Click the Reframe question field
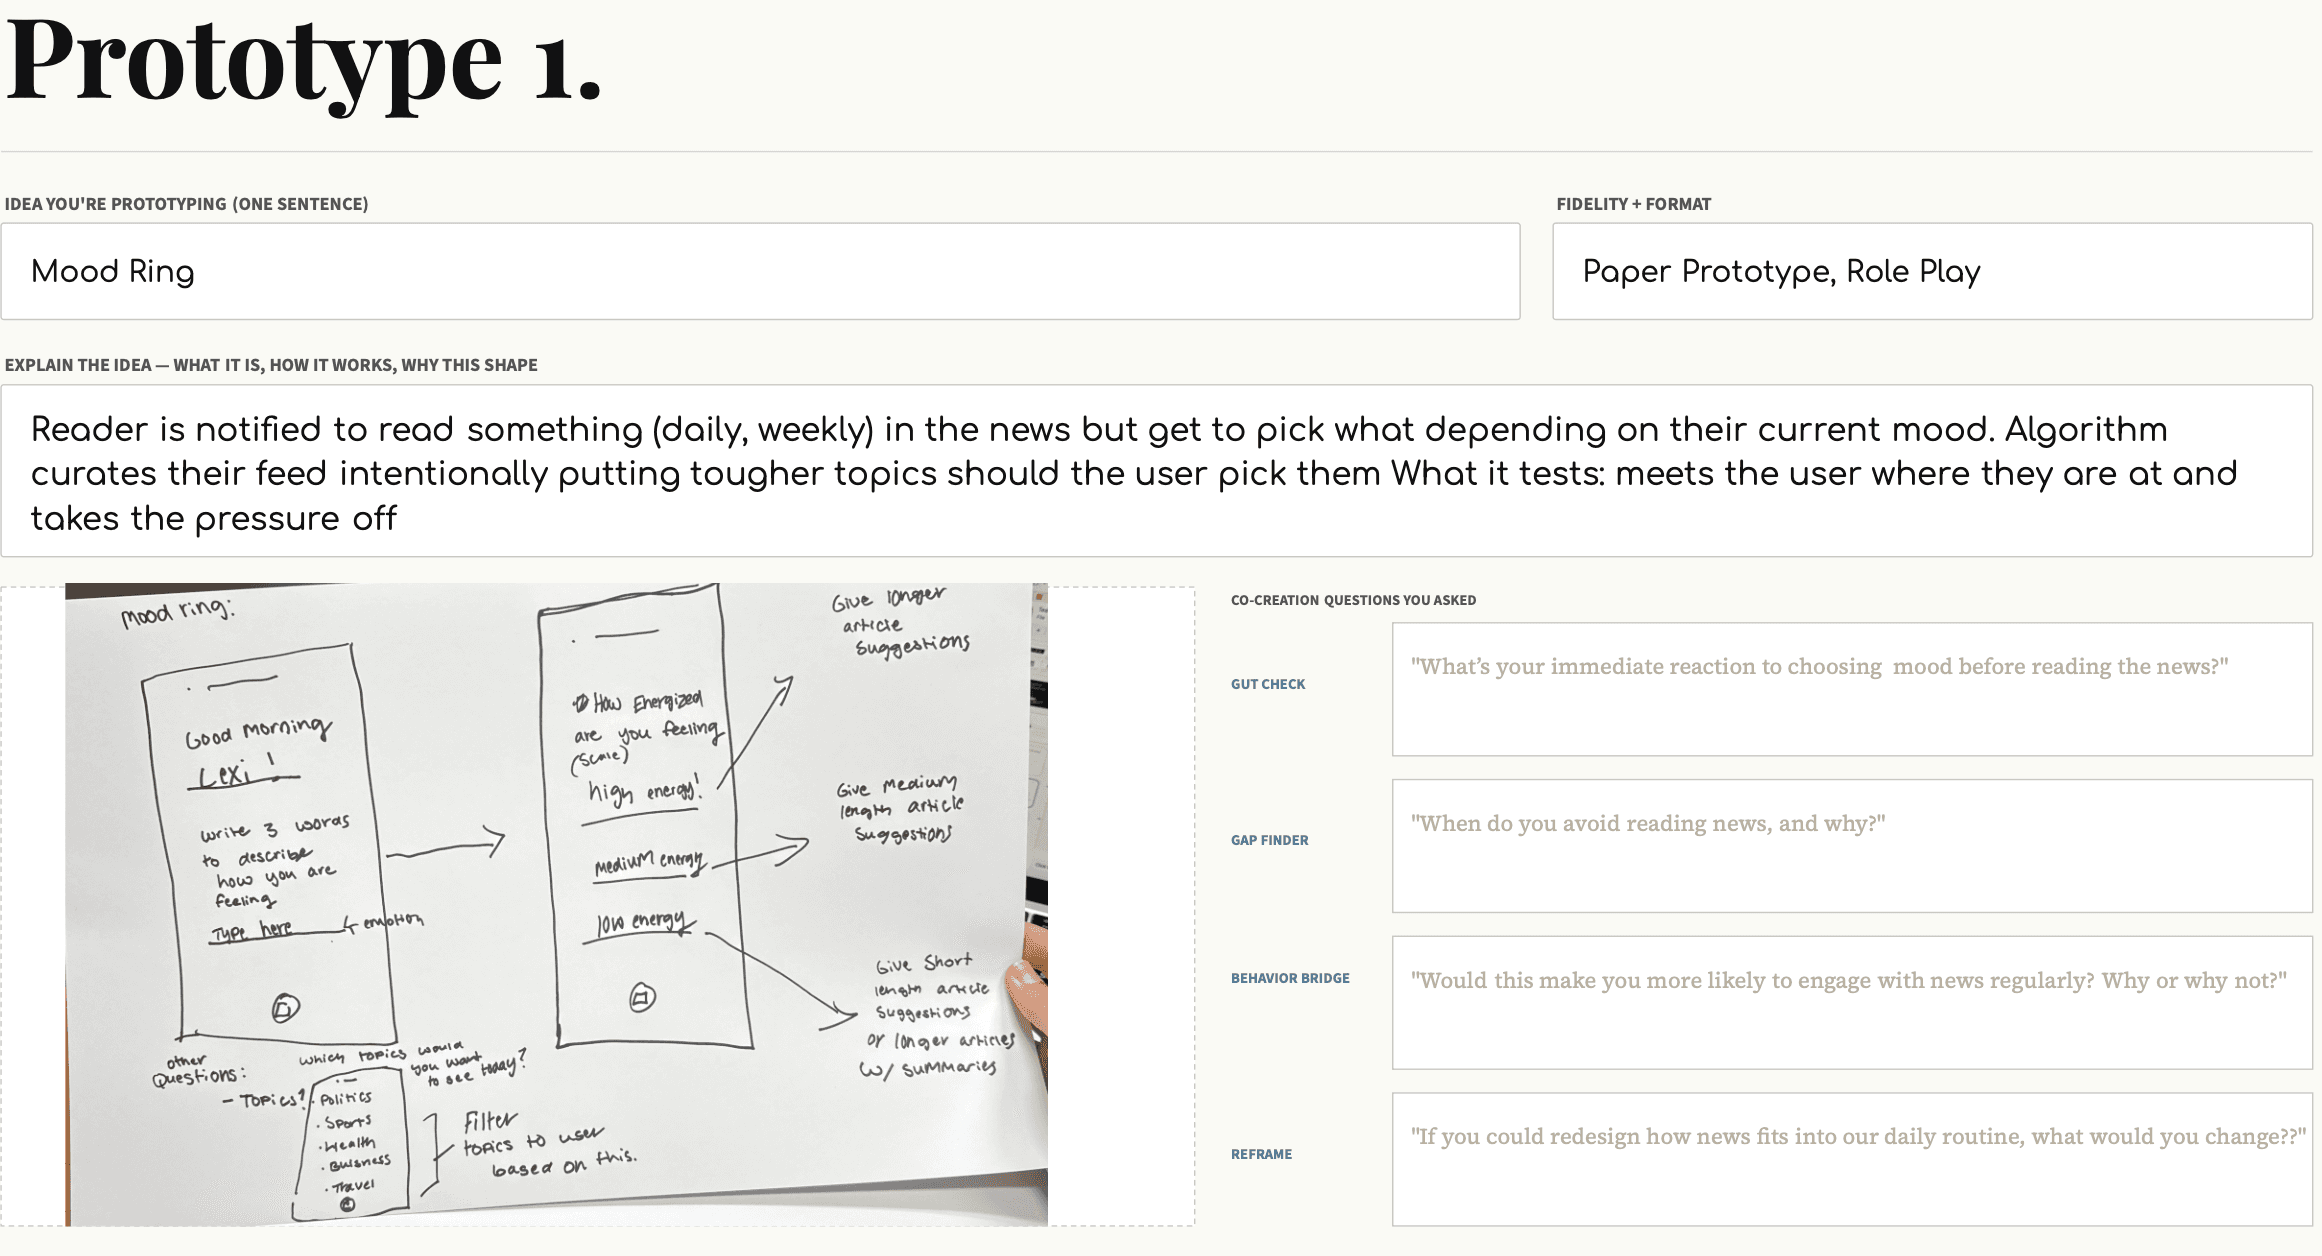 pyautogui.click(x=1852, y=1160)
